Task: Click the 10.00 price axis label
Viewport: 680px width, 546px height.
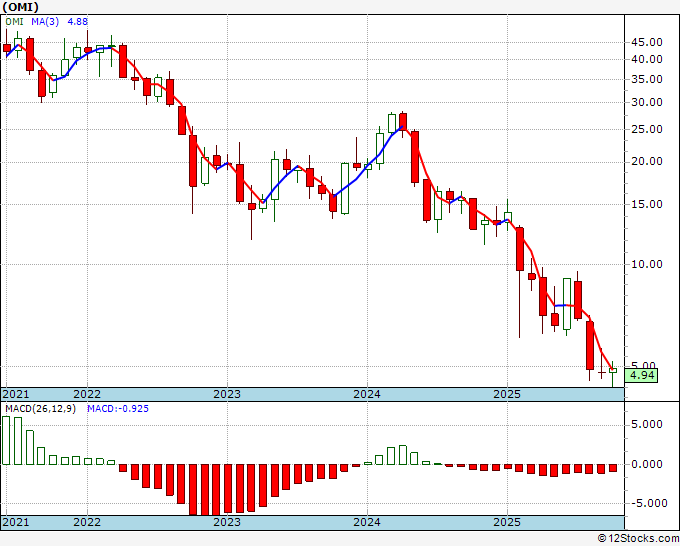Action: tap(647, 264)
